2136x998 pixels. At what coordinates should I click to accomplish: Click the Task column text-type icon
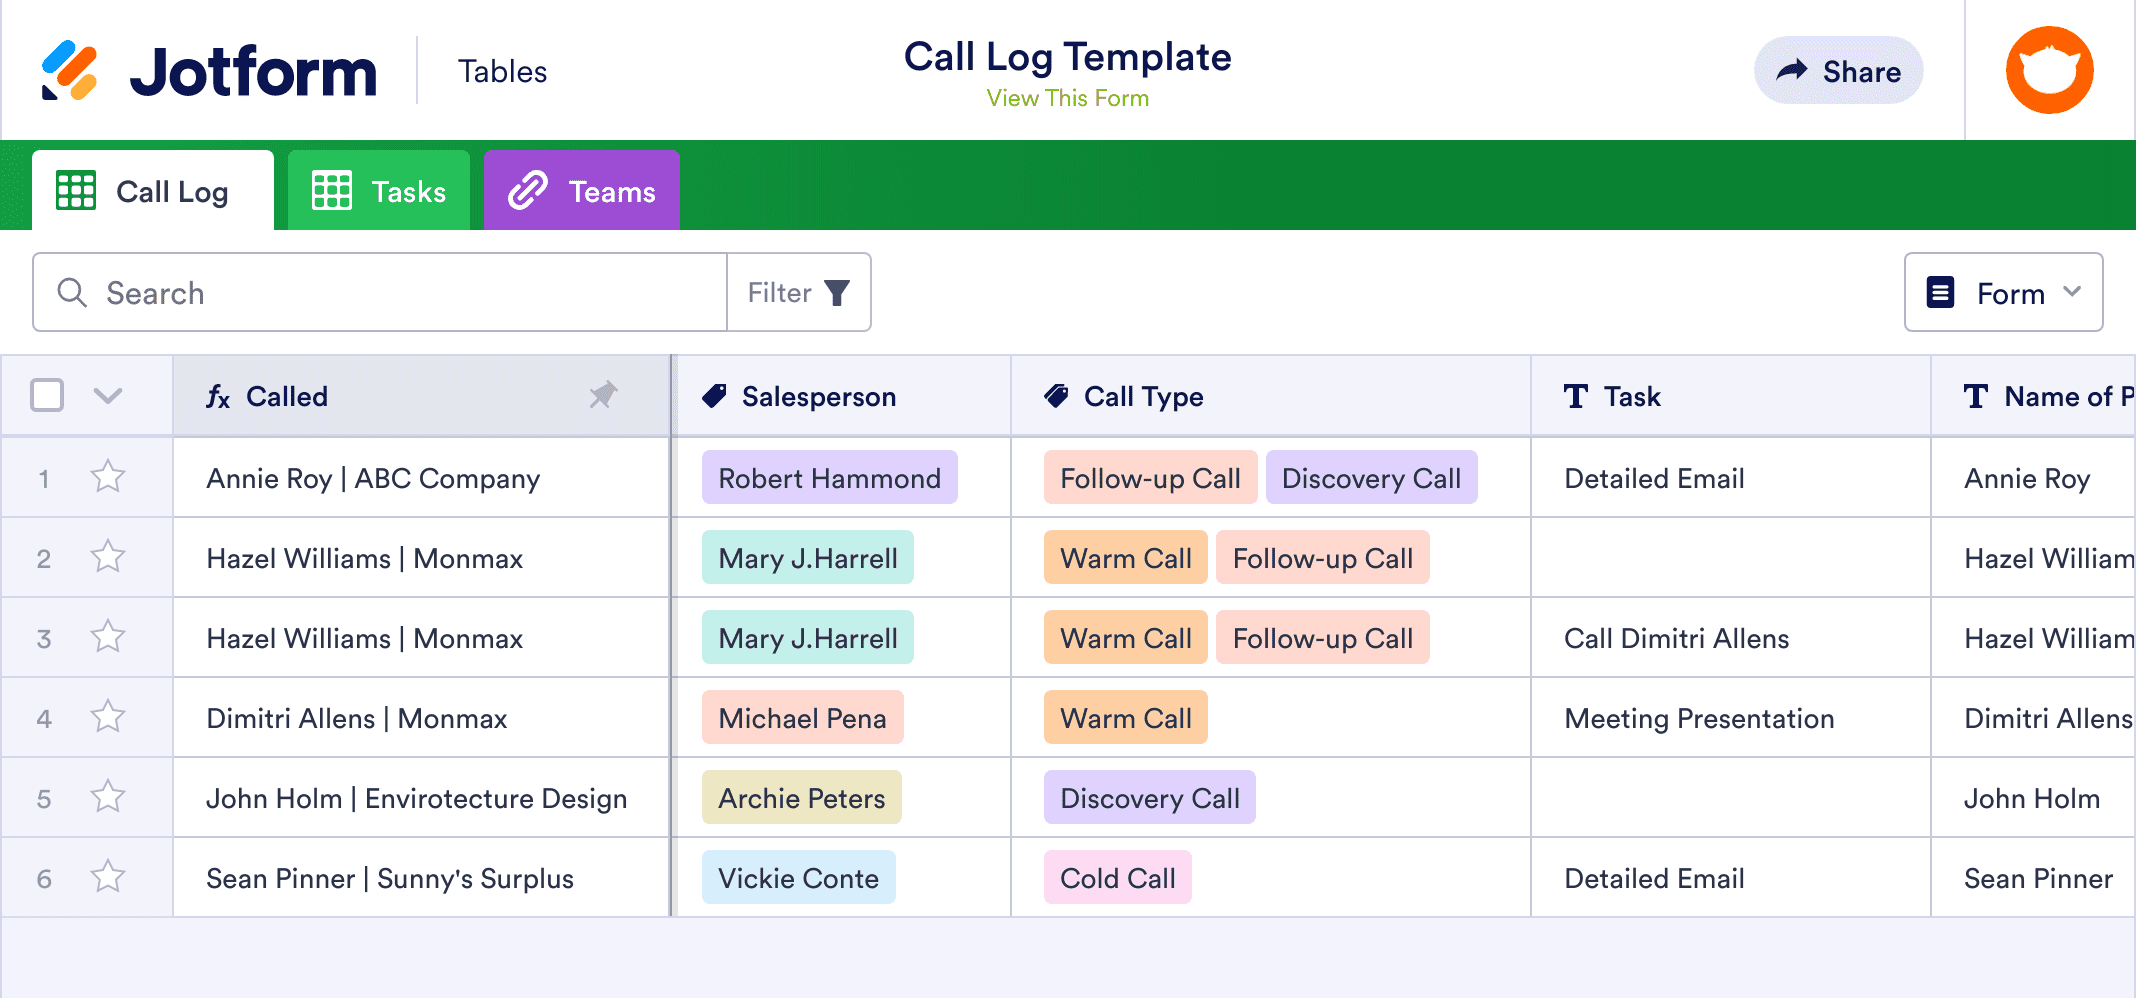1576,396
